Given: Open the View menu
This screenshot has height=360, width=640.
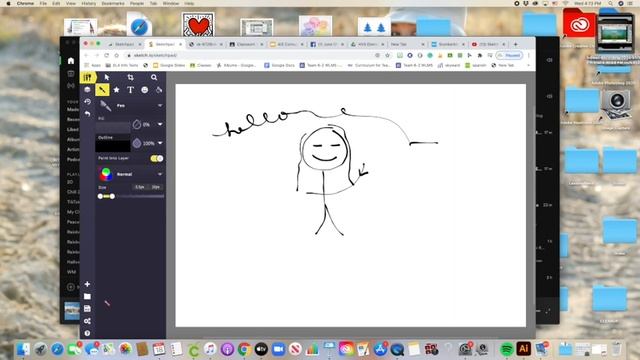Looking at the screenshot, I should coord(71,3).
